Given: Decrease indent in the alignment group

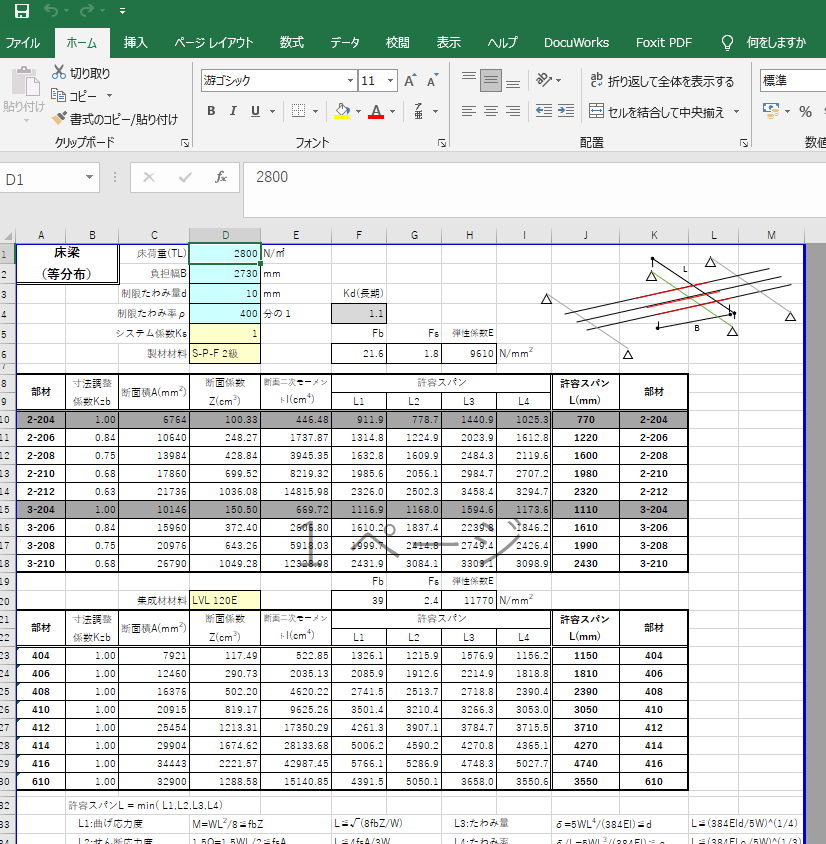Looking at the screenshot, I should tap(544, 111).
